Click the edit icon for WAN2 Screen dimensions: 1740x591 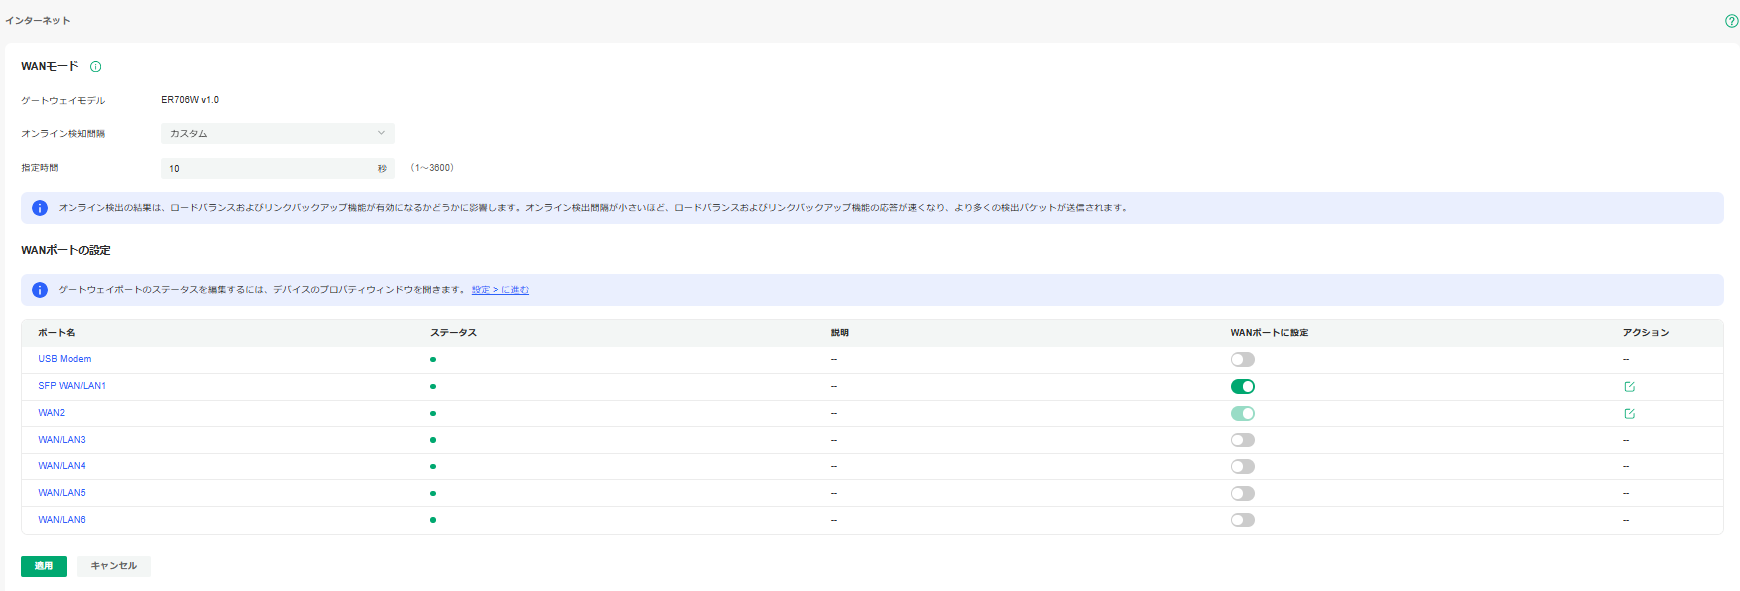(1629, 414)
